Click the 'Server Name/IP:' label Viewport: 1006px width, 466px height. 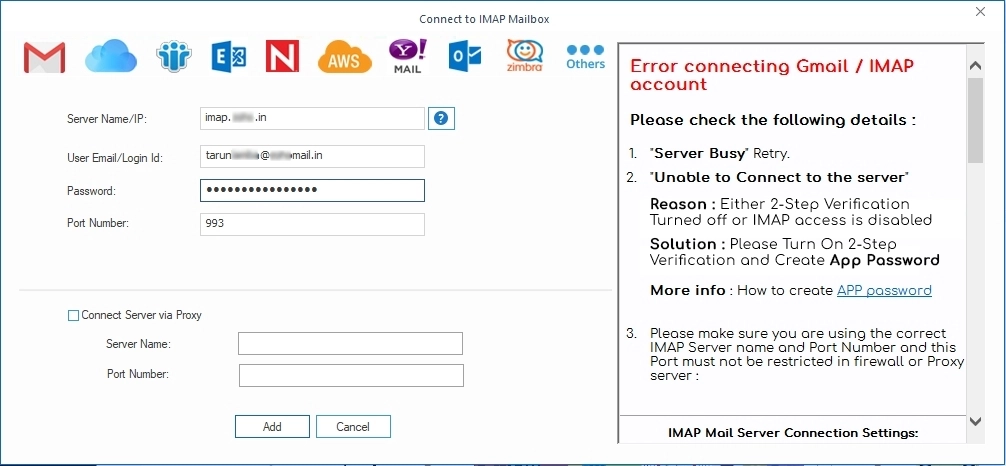107,119
